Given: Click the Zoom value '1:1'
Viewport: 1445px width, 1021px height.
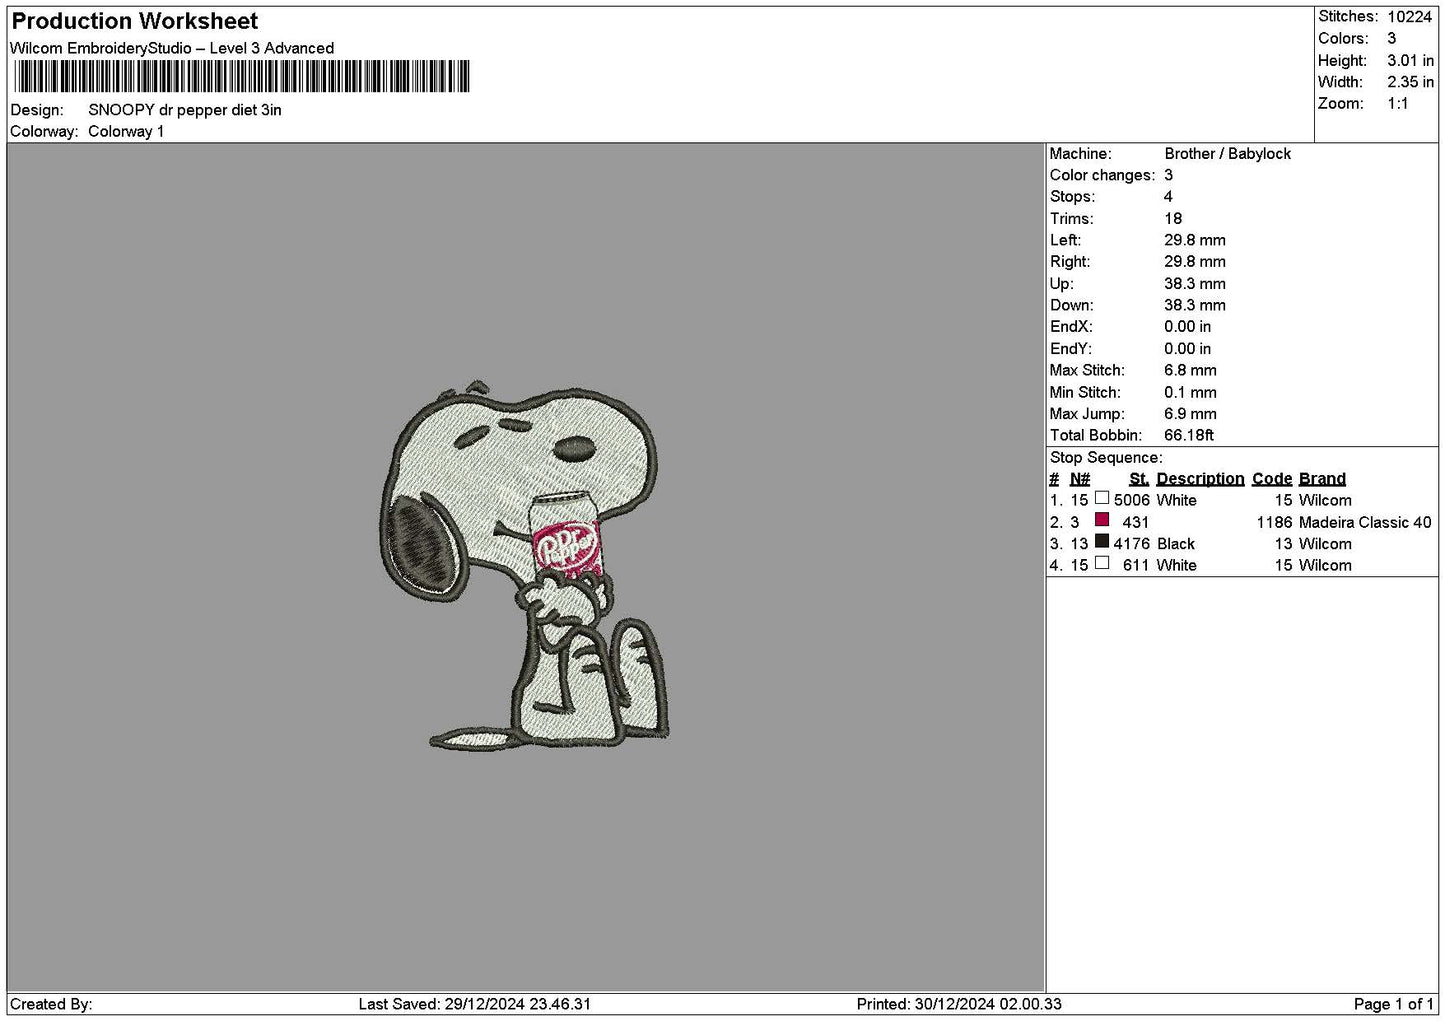Looking at the screenshot, I should [1398, 104].
